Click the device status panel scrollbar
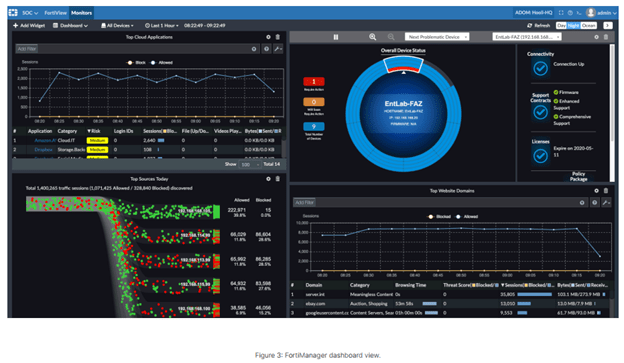Screen dimensions: 624x363 point(612,92)
